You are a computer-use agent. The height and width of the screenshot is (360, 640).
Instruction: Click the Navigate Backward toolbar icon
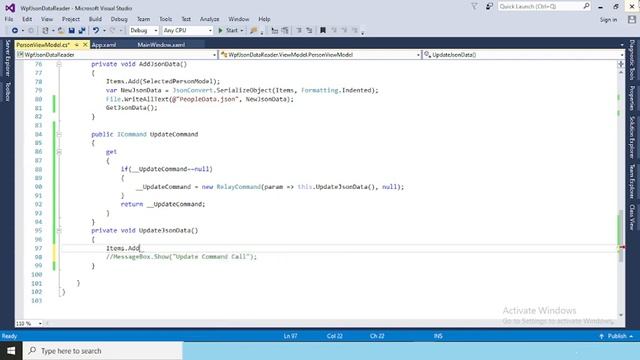click(15, 31)
